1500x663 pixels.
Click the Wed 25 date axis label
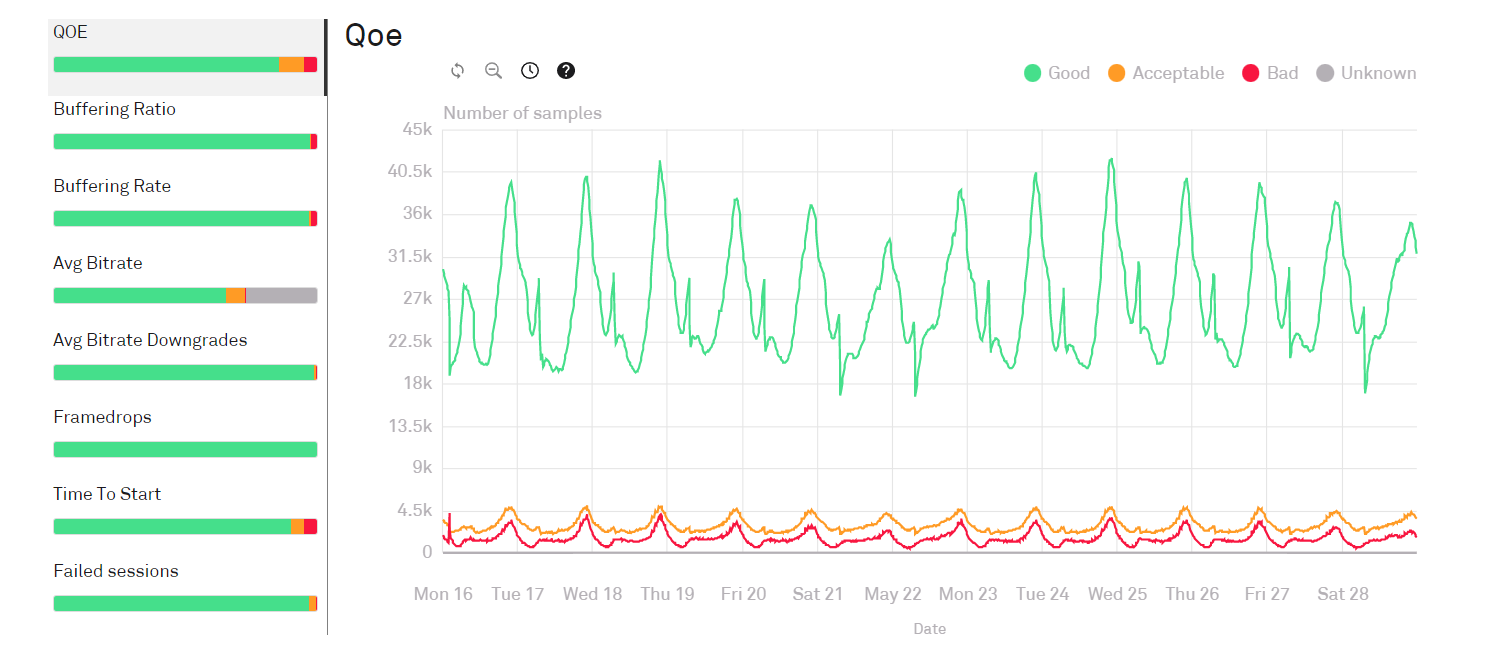1118,594
